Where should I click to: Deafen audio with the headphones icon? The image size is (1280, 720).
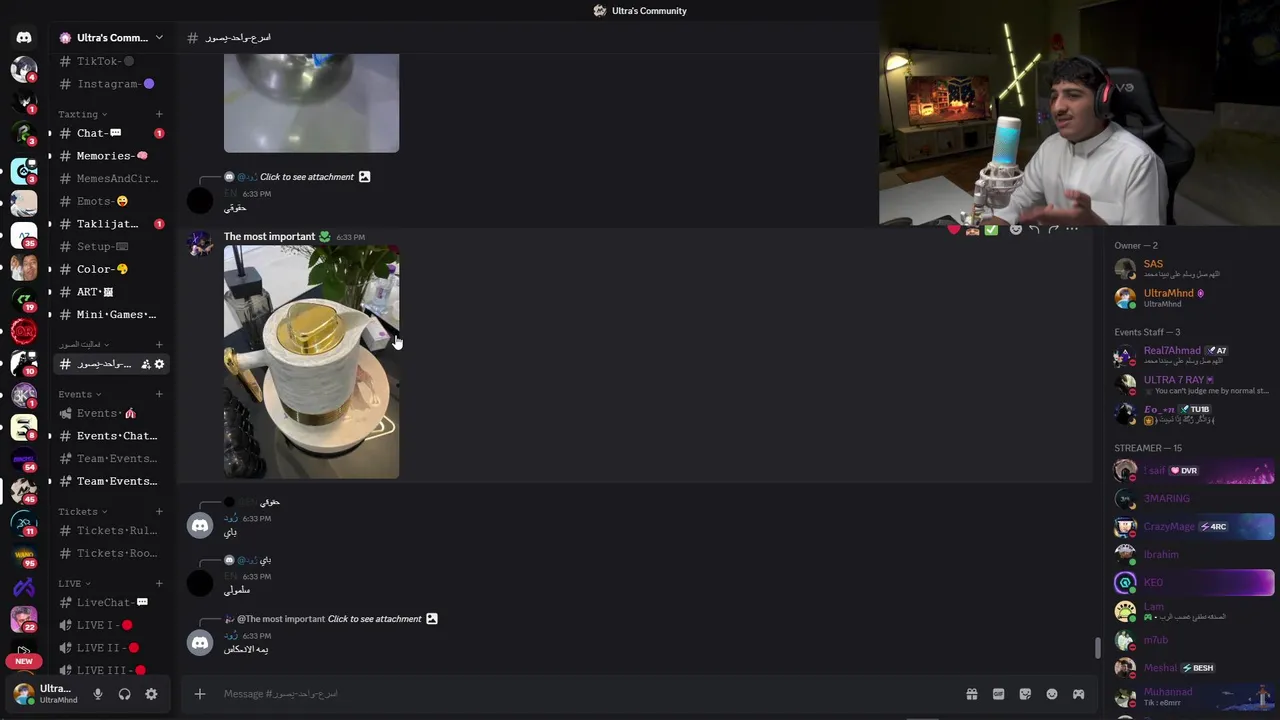[124, 694]
